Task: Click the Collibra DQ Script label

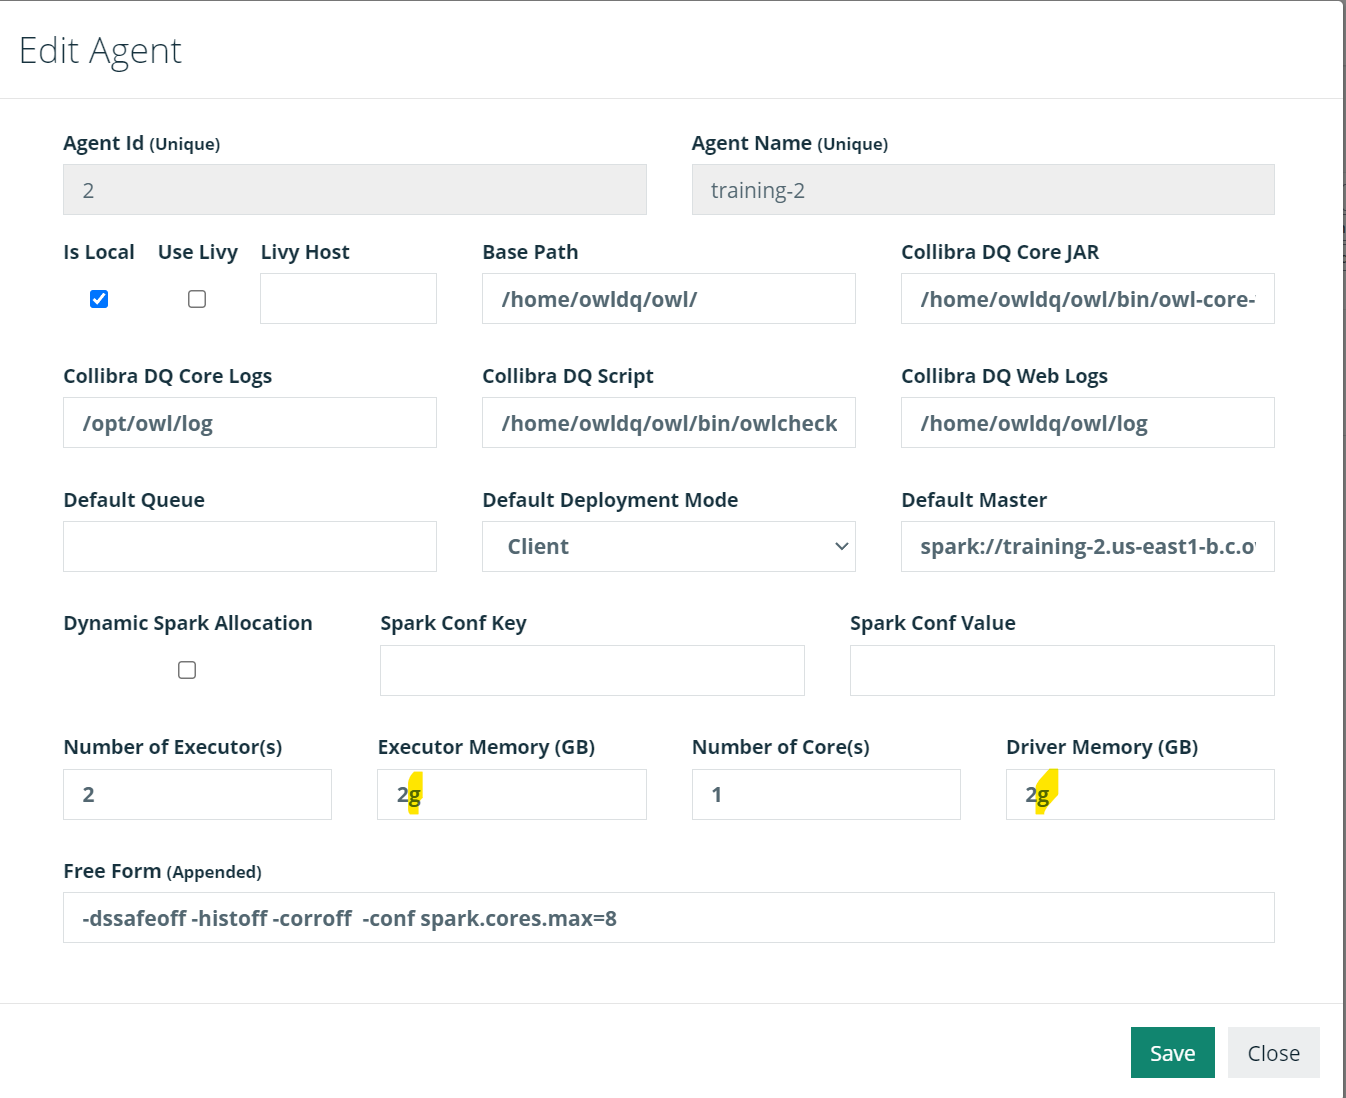Action: coord(568,376)
